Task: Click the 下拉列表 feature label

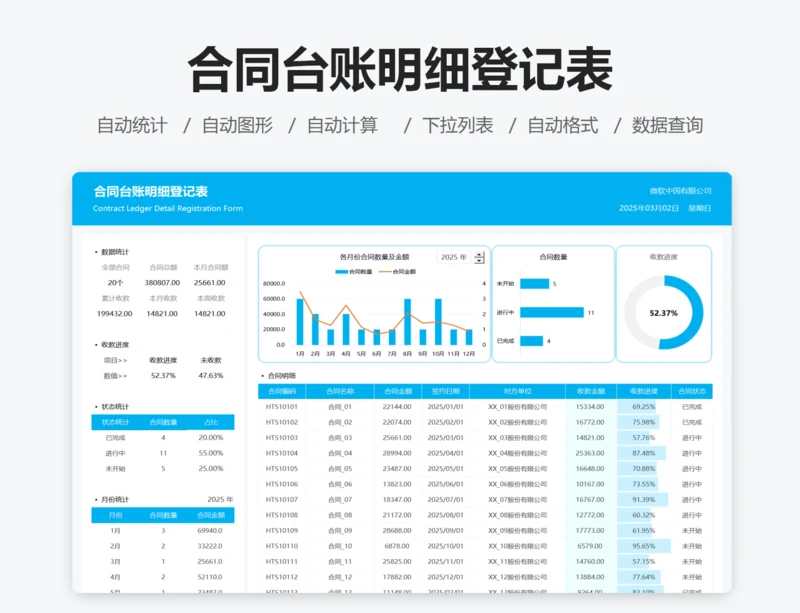Action: (x=458, y=125)
